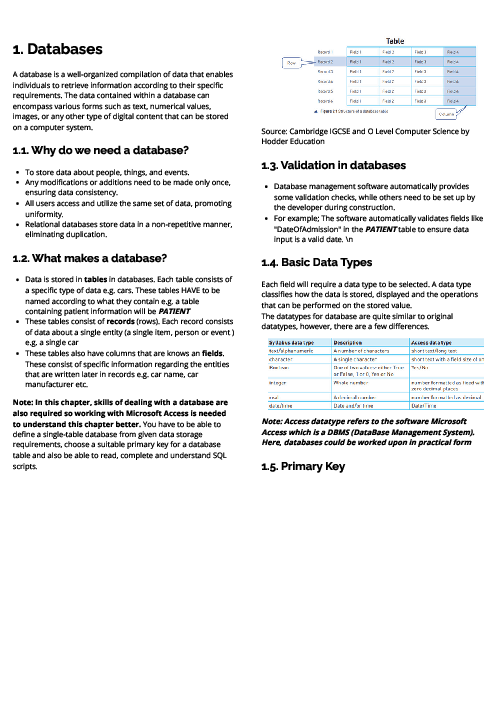Click the "A single character" description cell
Screen dimensions: 496x702
tap(355, 359)
